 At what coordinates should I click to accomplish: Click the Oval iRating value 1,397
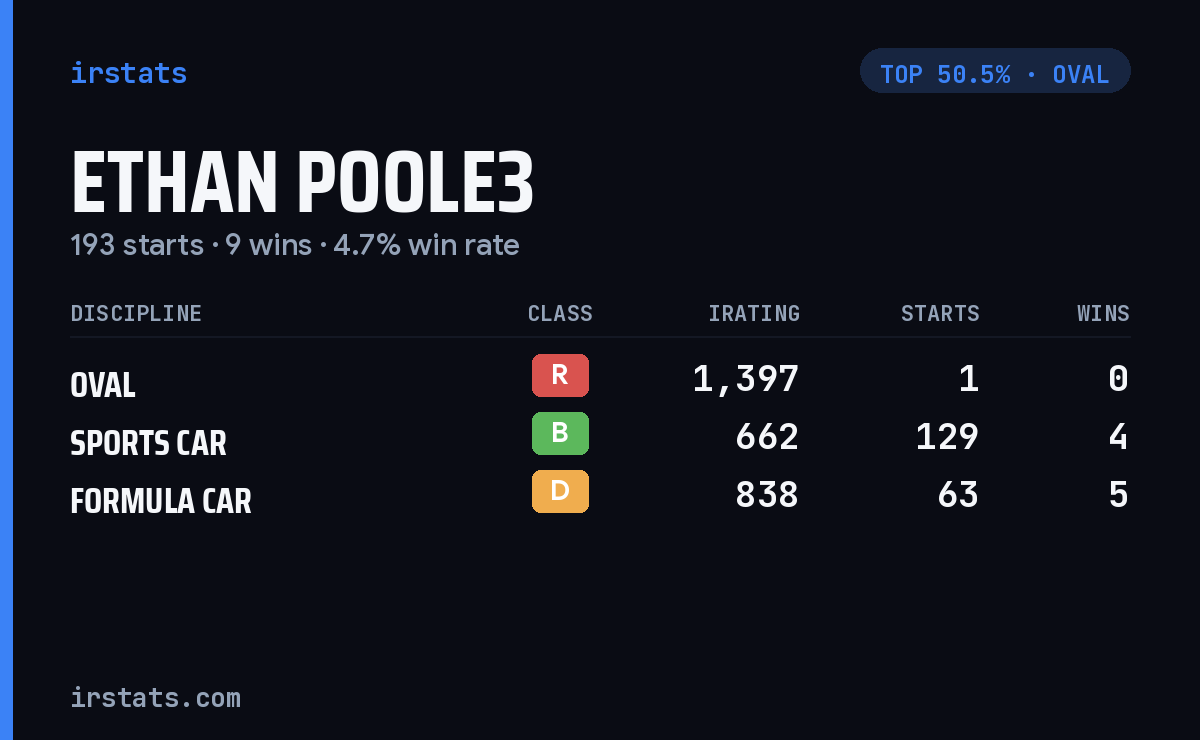point(746,379)
